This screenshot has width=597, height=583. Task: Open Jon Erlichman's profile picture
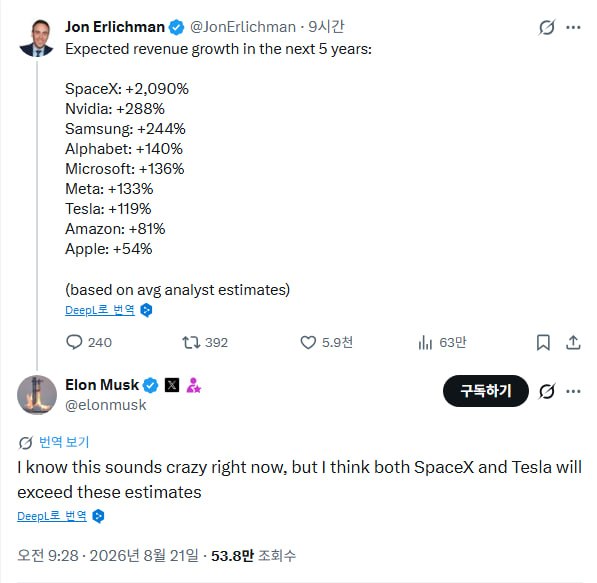tap(37, 38)
